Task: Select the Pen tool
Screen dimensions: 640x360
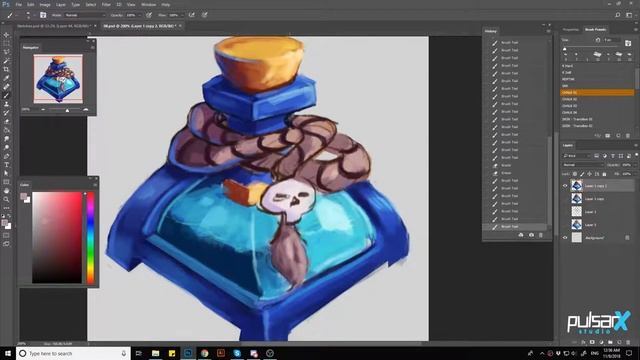Action: point(6,156)
